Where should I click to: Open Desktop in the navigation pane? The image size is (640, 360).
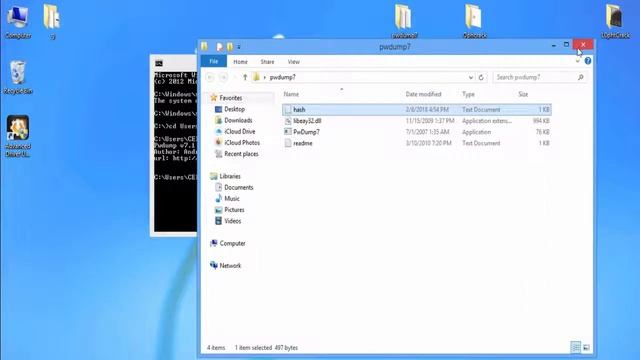(234, 109)
